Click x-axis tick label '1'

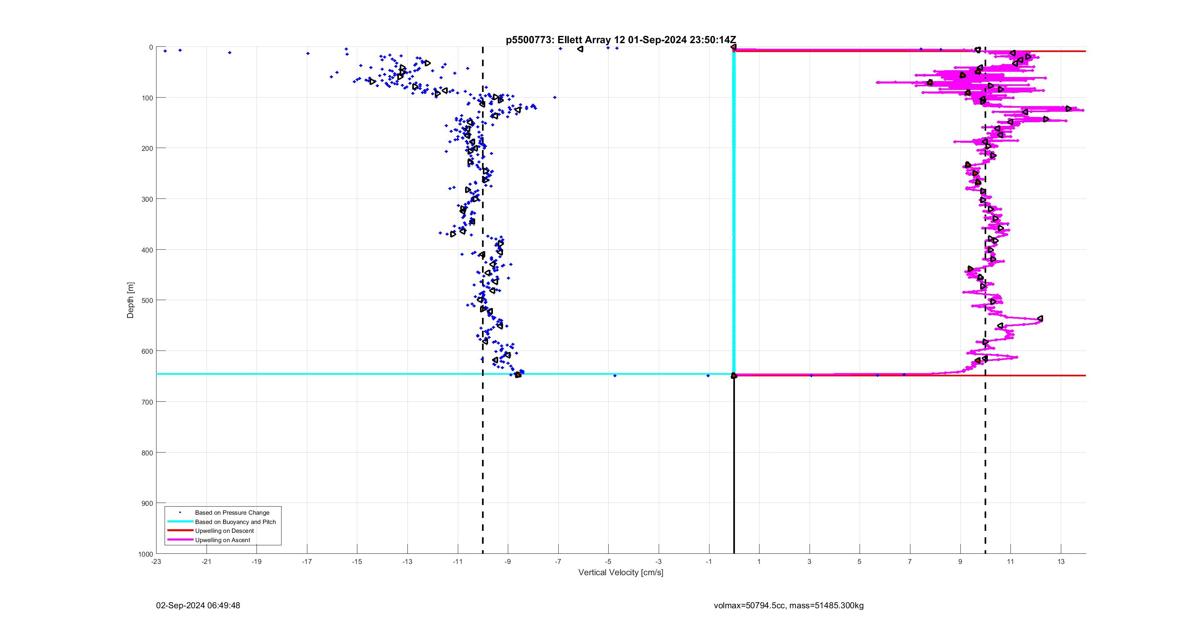(759, 562)
